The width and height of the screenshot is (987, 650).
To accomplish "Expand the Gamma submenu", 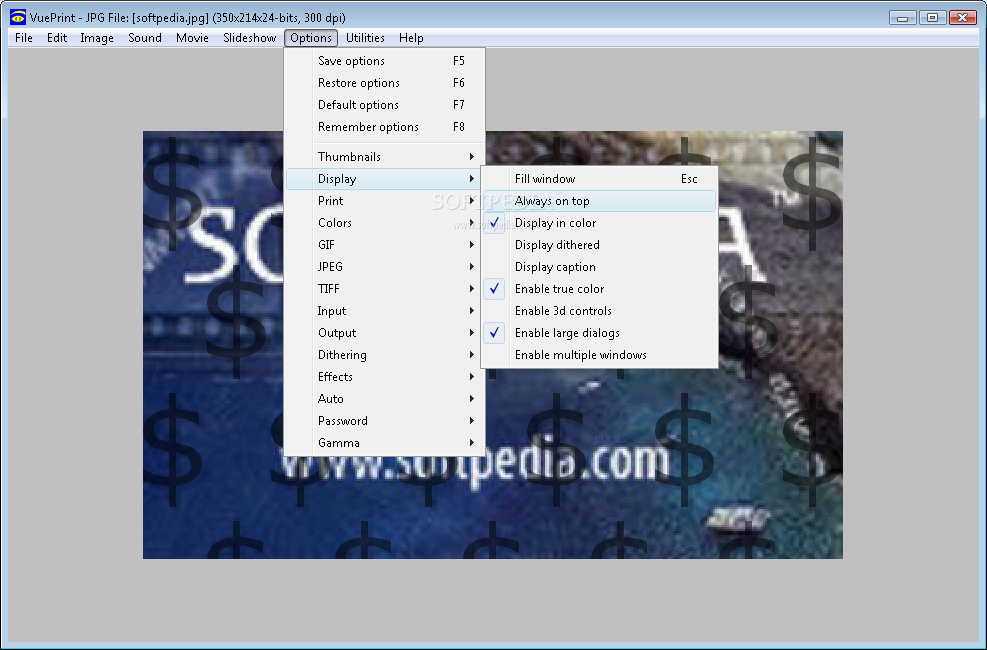I will pyautogui.click(x=385, y=443).
